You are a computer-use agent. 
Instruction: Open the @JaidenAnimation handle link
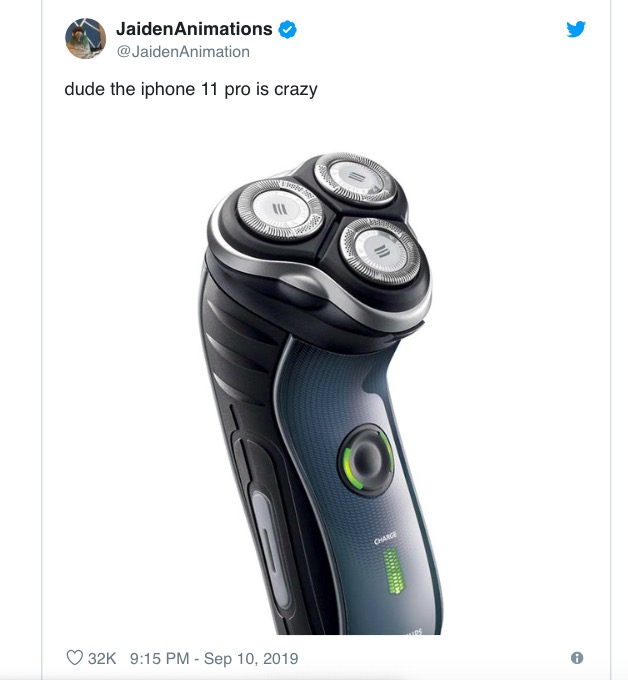183,52
